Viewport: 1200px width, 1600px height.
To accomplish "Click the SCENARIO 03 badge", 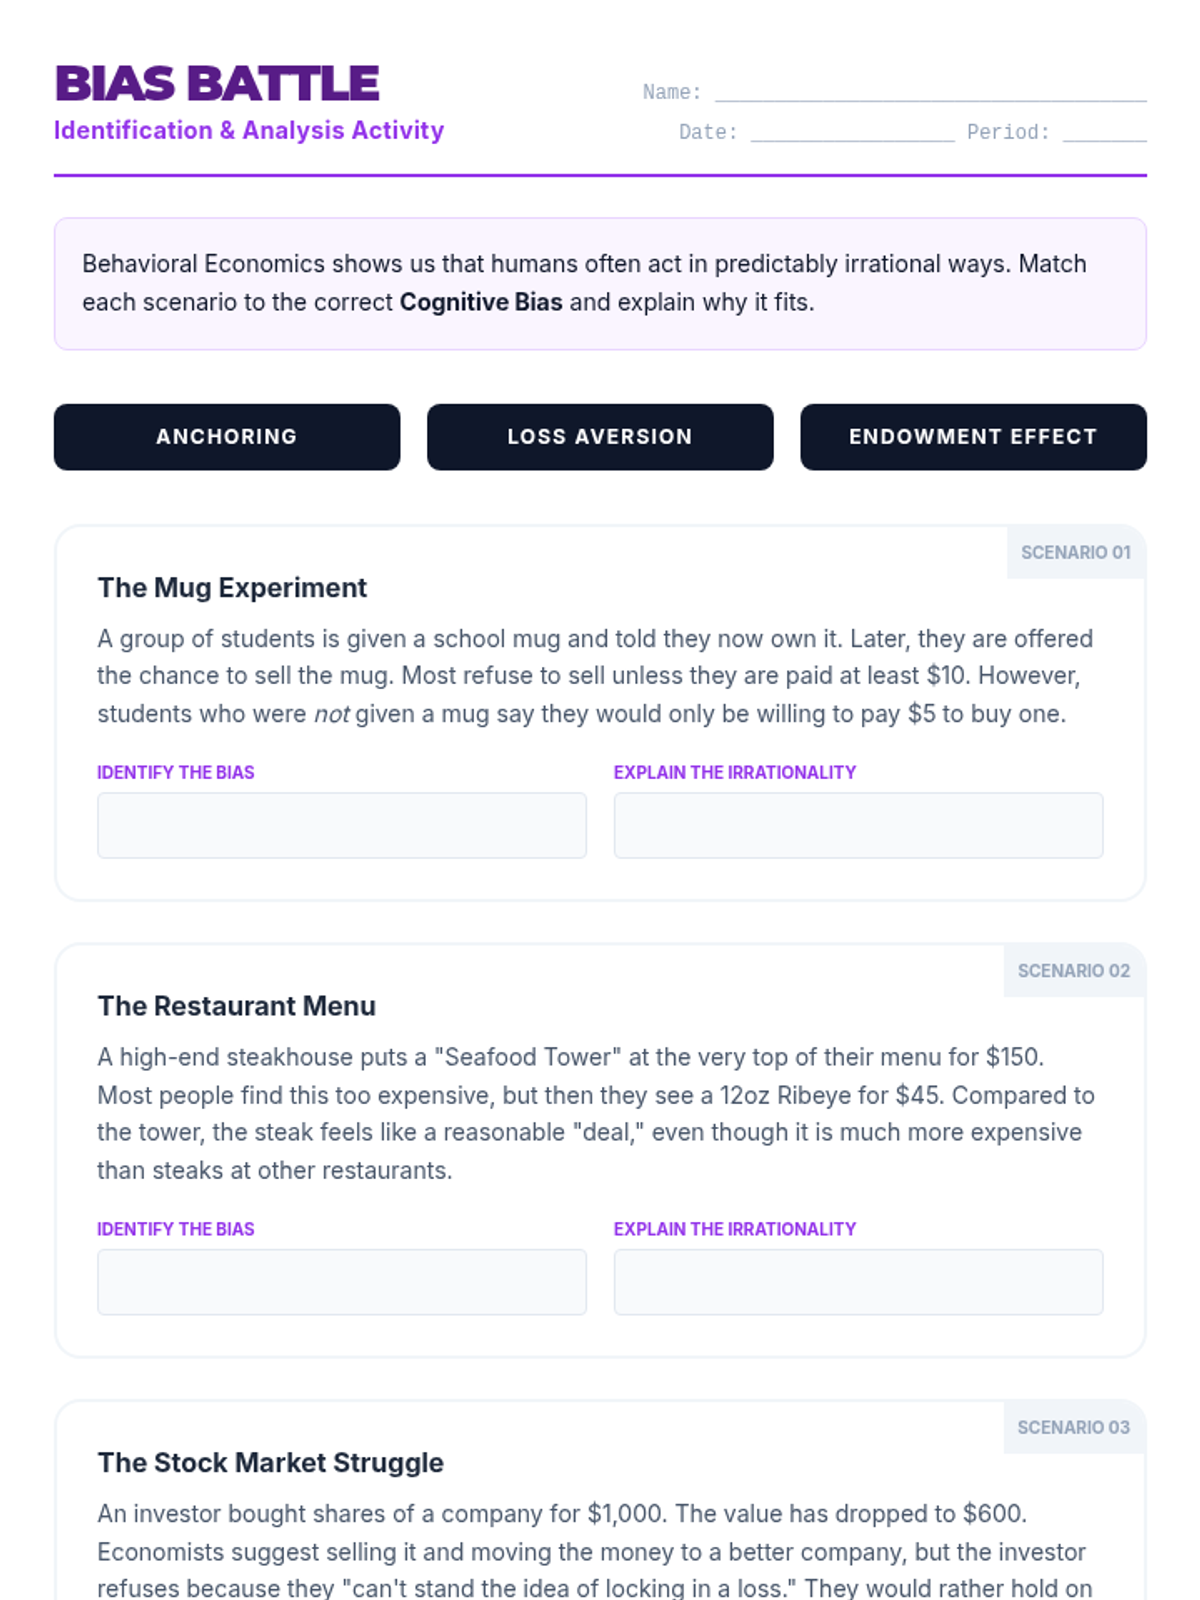I will pyautogui.click(x=1074, y=1428).
